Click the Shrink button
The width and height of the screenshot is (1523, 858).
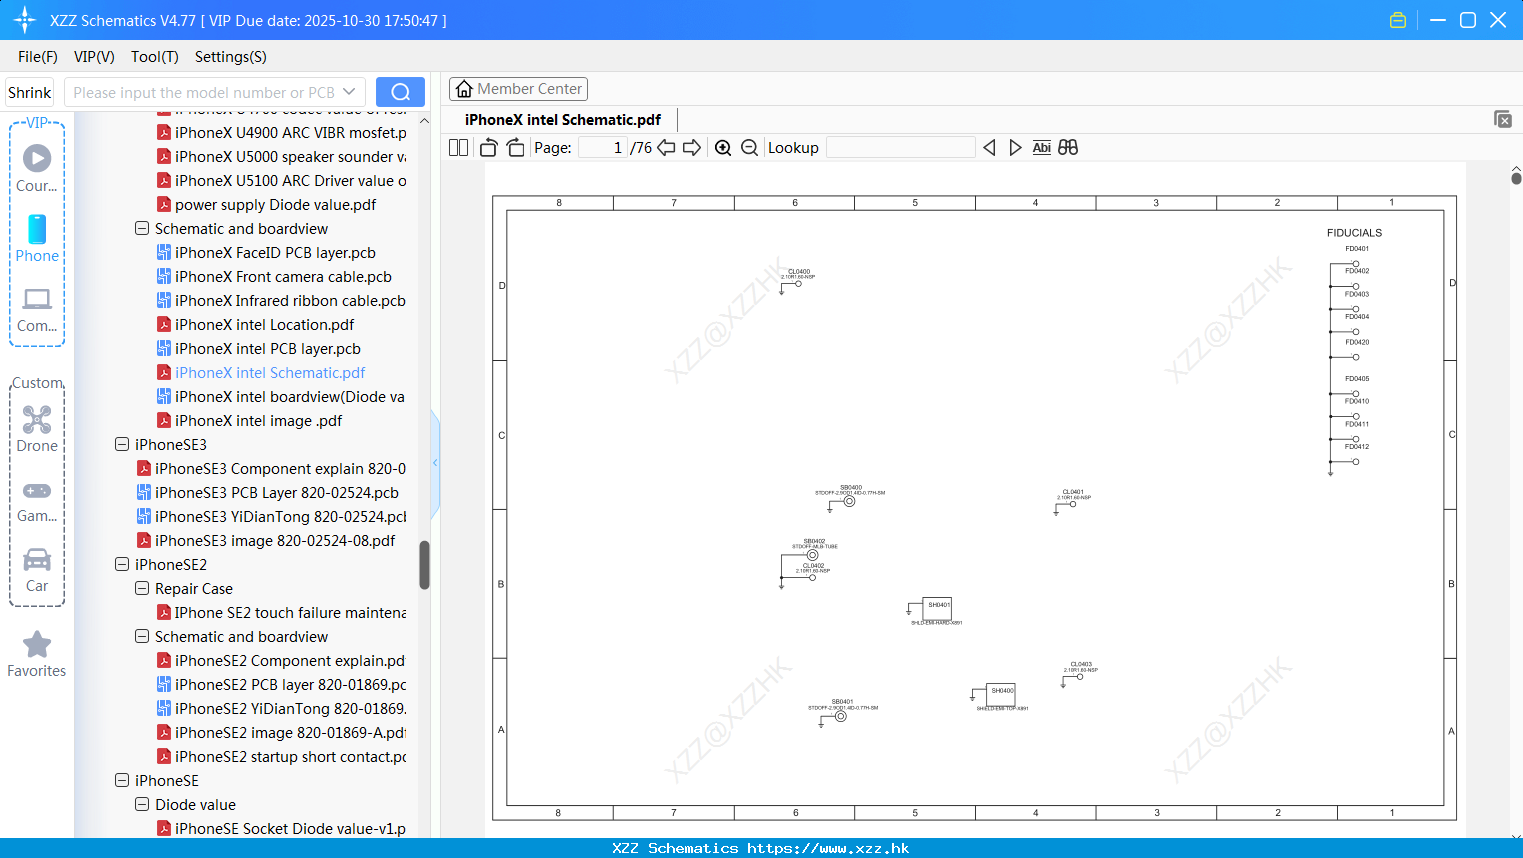click(x=30, y=92)
